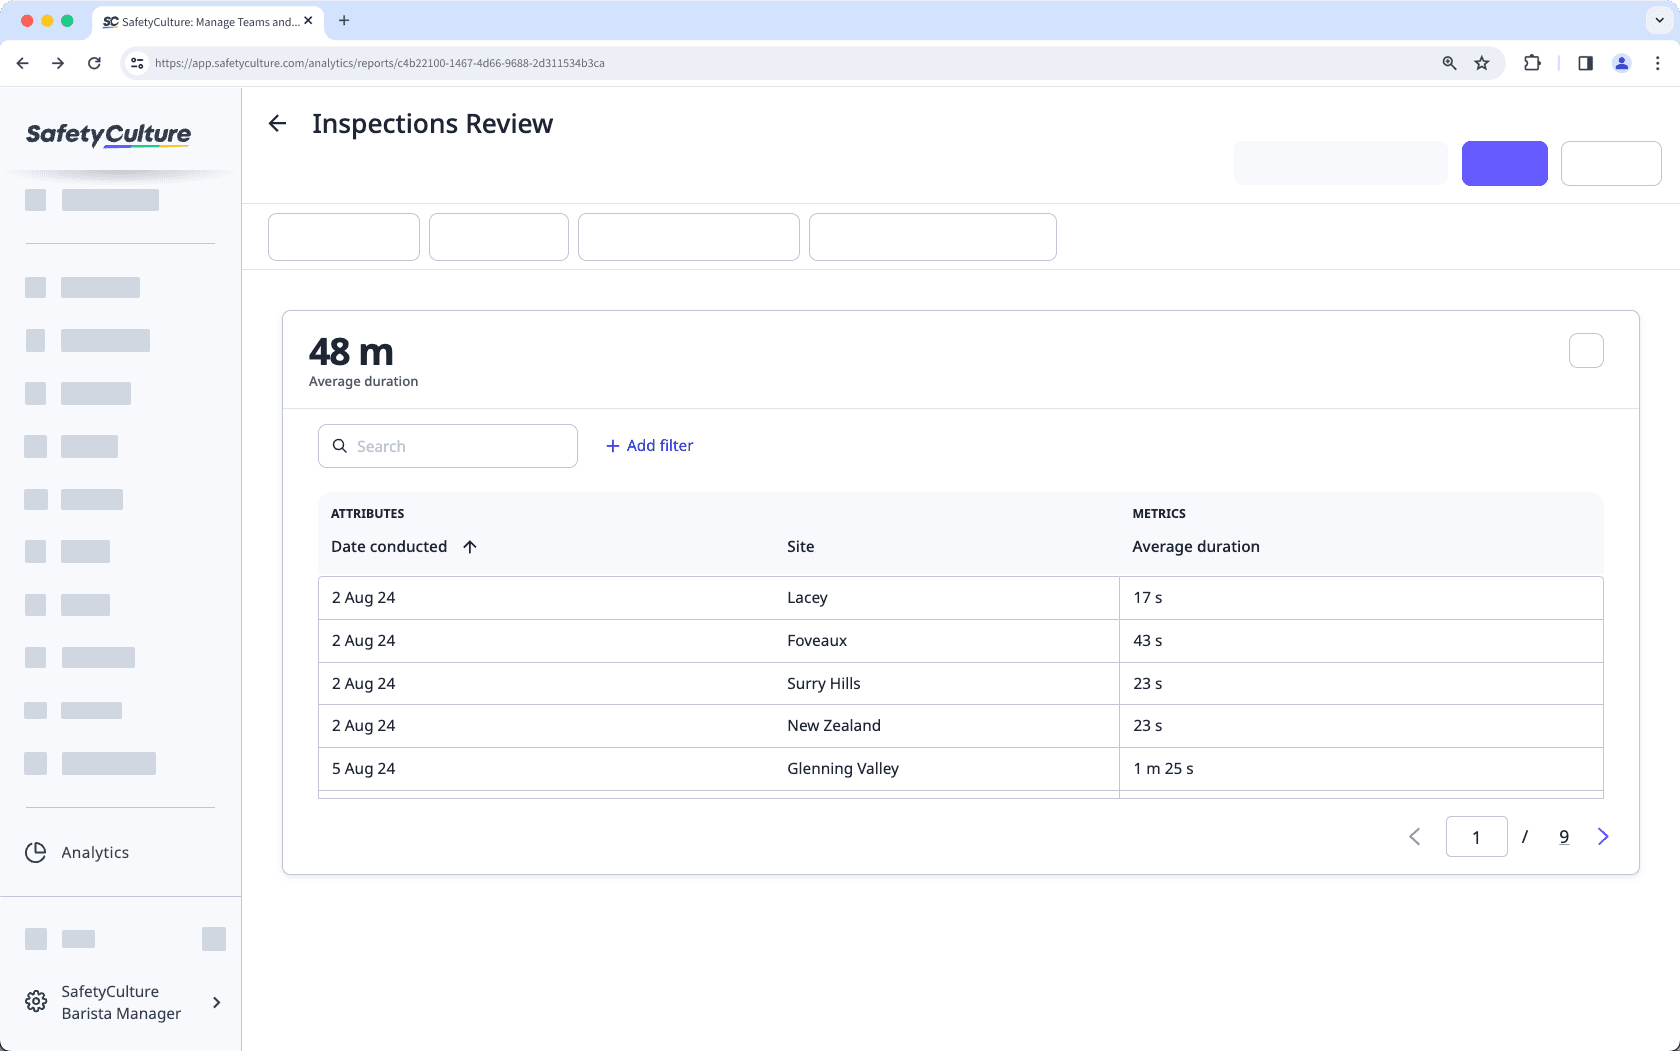Click the sort arrow on Date conducted column
This screenshot has width=1680, height=1051.
(469, 547)
